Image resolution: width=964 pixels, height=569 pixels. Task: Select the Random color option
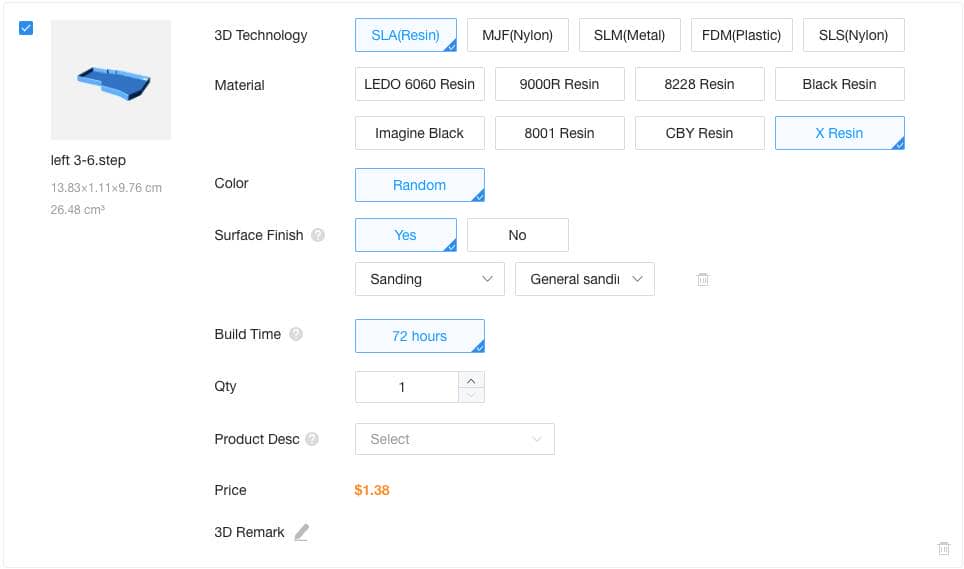tap(419, 185)
